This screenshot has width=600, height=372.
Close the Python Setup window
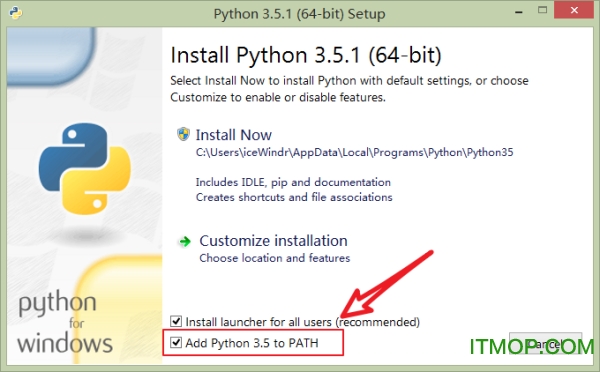574,11
